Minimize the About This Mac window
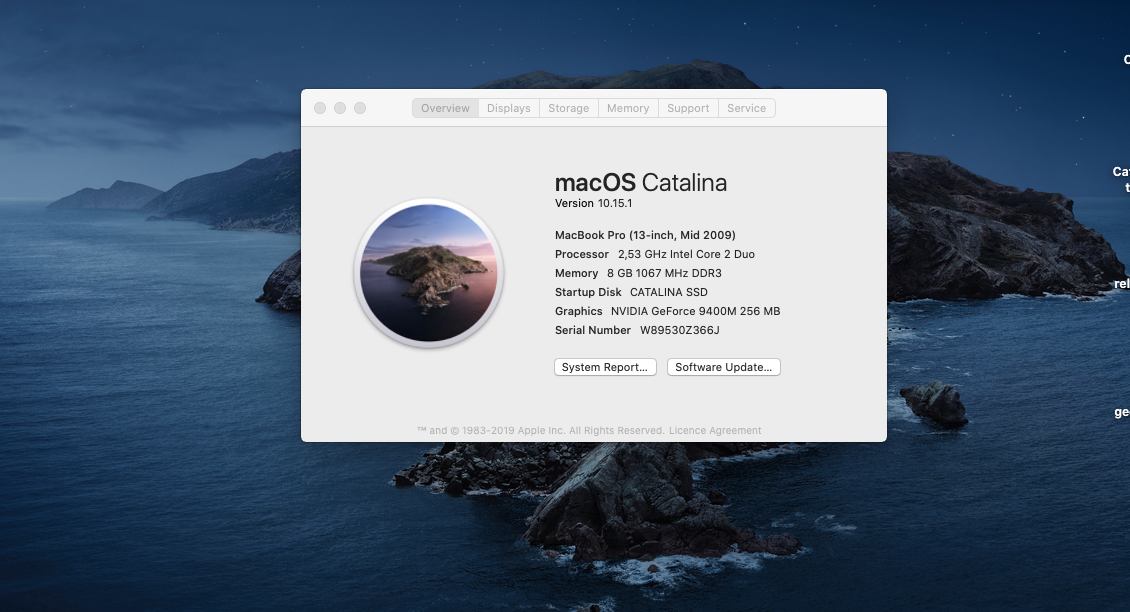The image size is (1130, 612). [340, 108]
